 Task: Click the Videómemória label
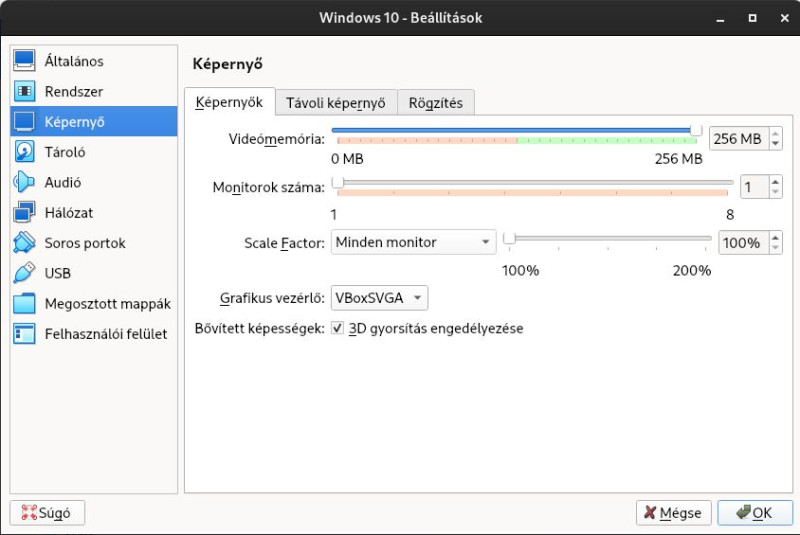click(x=277, y=139)
